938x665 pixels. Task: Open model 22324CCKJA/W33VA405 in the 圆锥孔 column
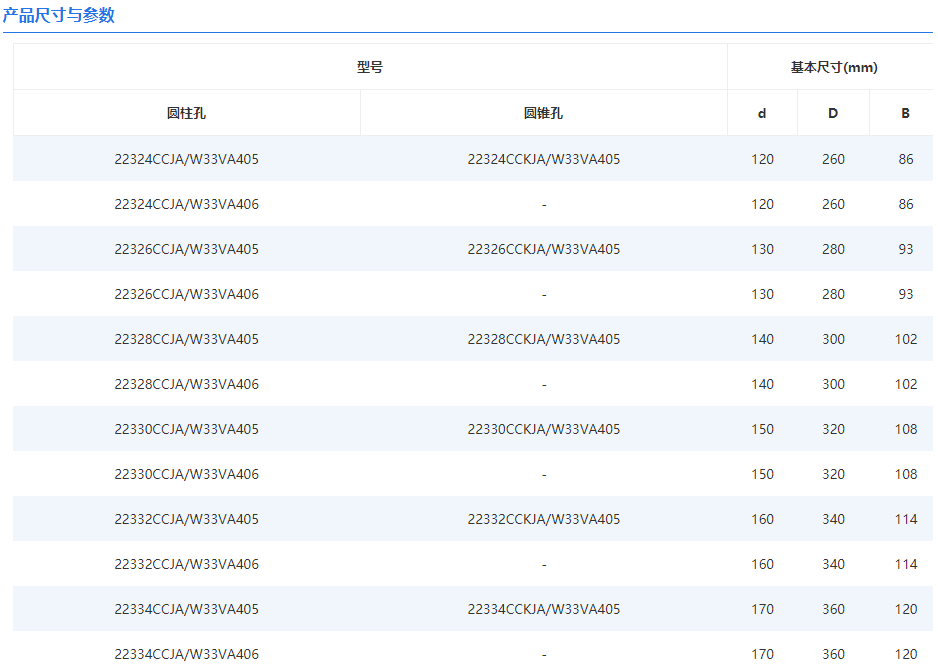pyautogui.click(x=543, y=159)
